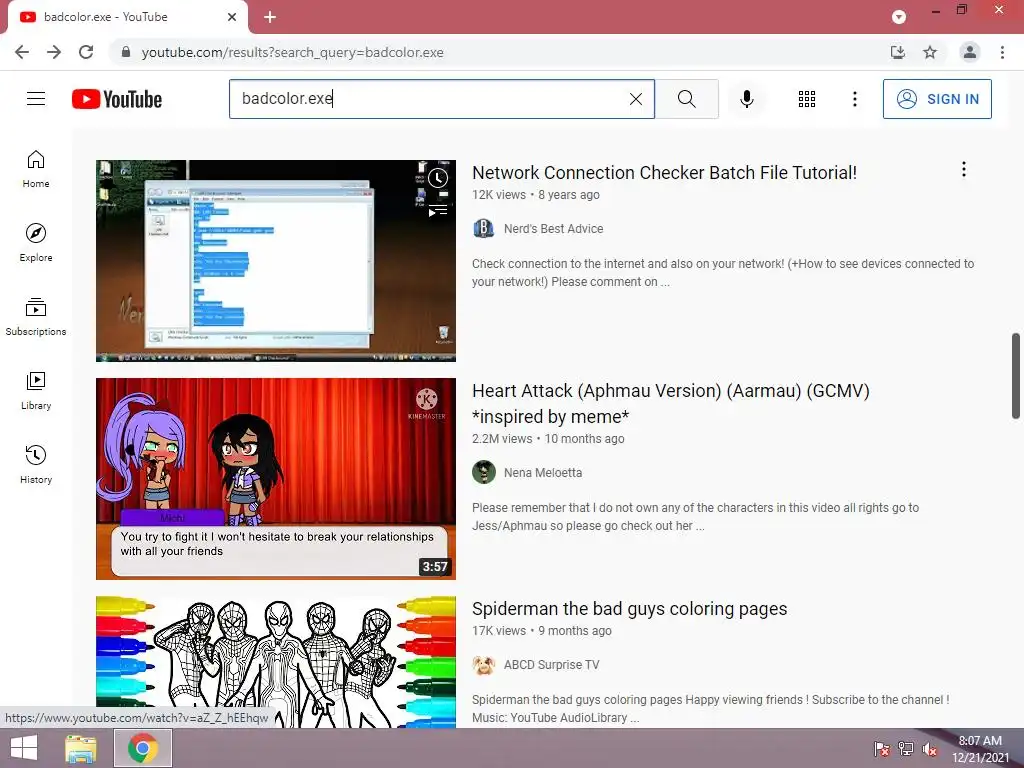
Task: Click the Chrome taskbar icon
Action: coord(143,748)
